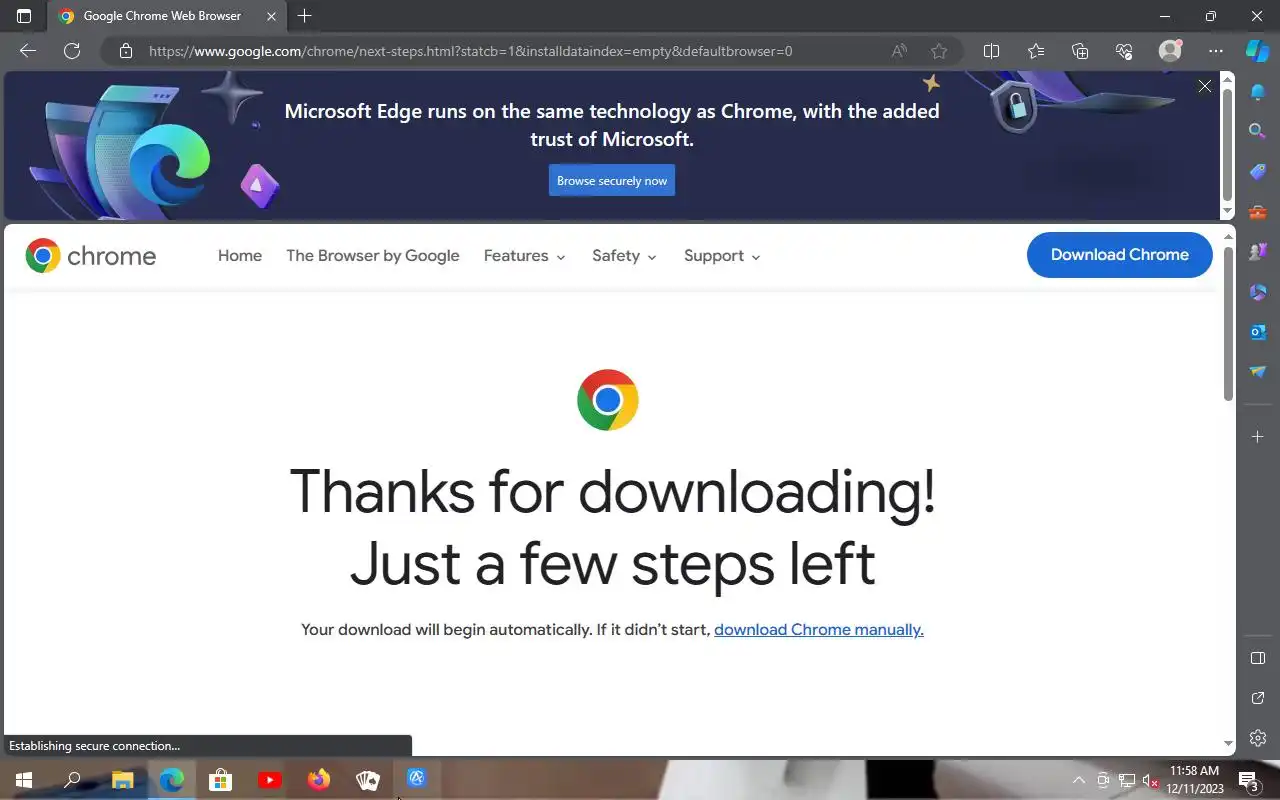View site information via the lock icon

(125, 51)
